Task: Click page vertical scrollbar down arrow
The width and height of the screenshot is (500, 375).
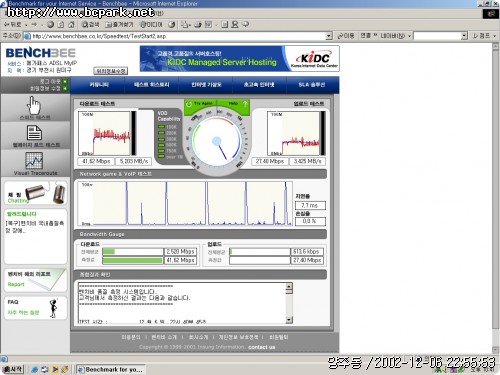Action: pos(495,350)
